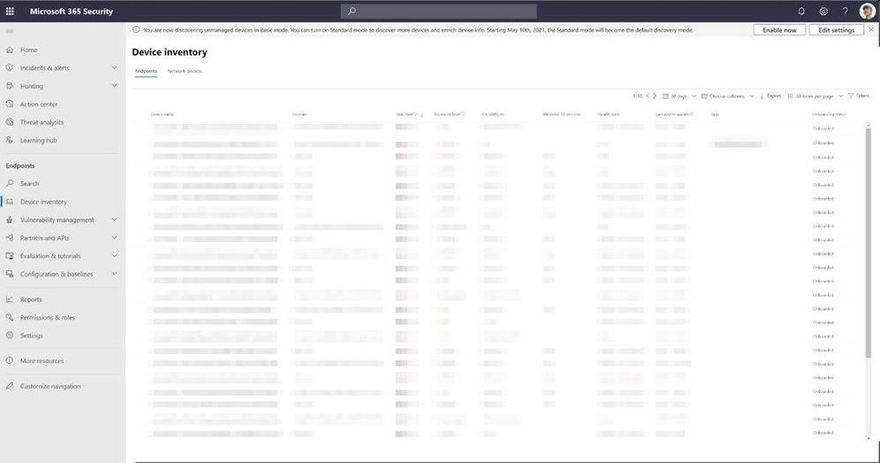Screen dimensions: 880x463
Task: Open the help question mark icon
Action: pos(845,11)
